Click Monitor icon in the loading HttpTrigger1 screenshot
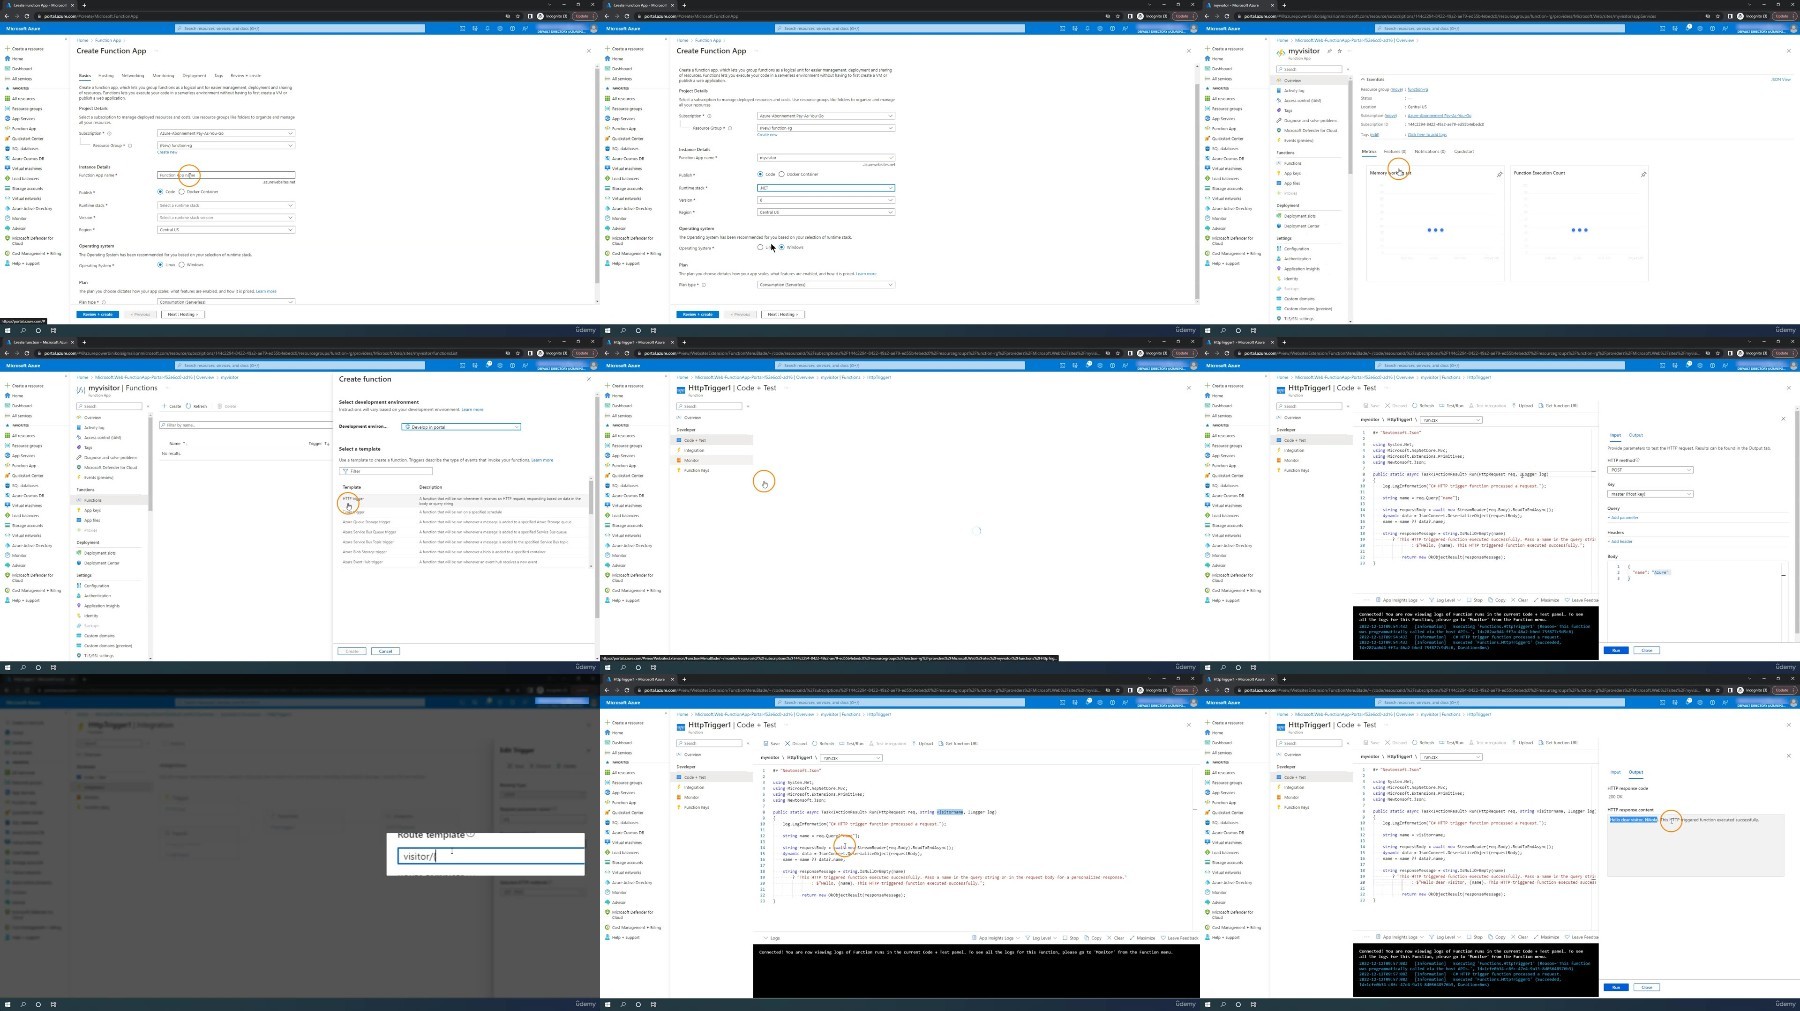Viewport: 1800px width, 1011px height. coord(680,460)
